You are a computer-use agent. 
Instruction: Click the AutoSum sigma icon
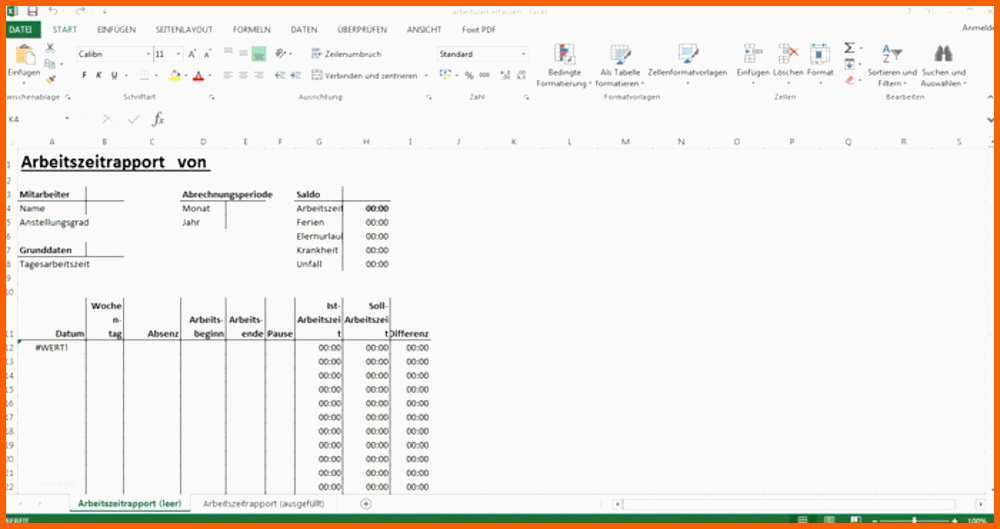849,48
